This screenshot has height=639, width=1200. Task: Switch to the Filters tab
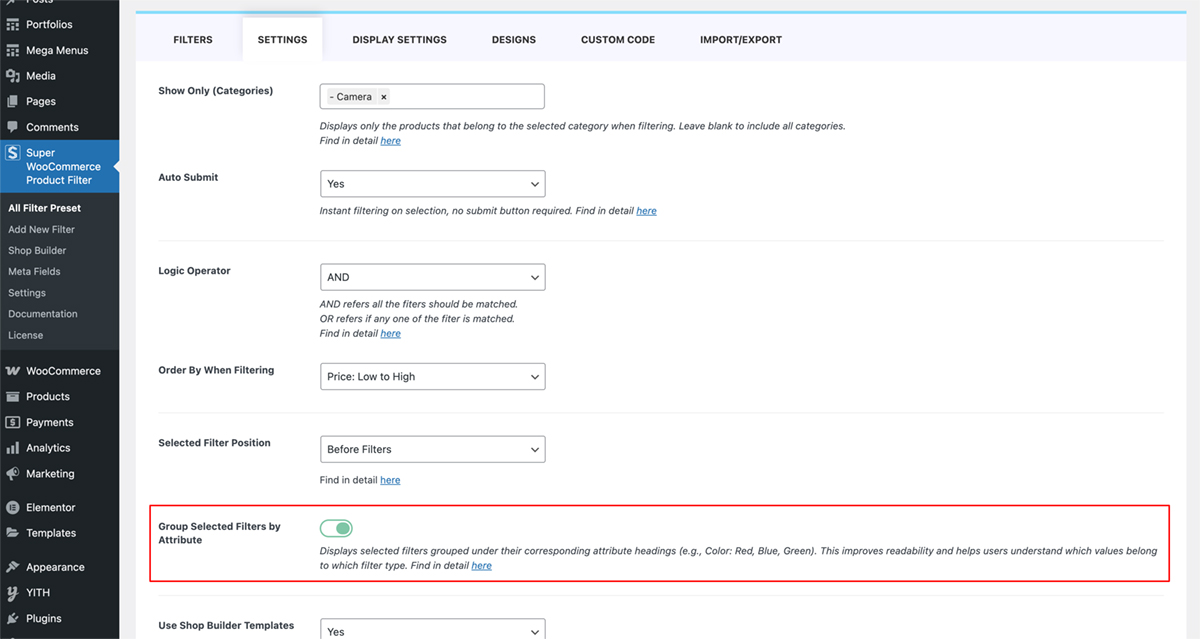(193, 40)
